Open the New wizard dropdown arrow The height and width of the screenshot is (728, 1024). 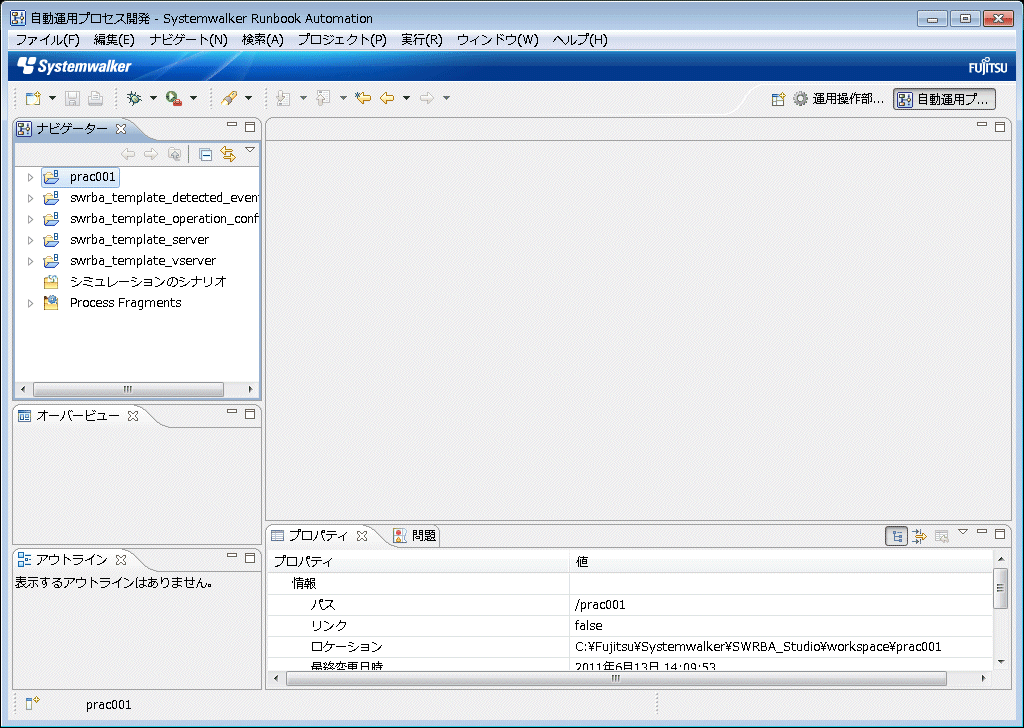[52, 98]
